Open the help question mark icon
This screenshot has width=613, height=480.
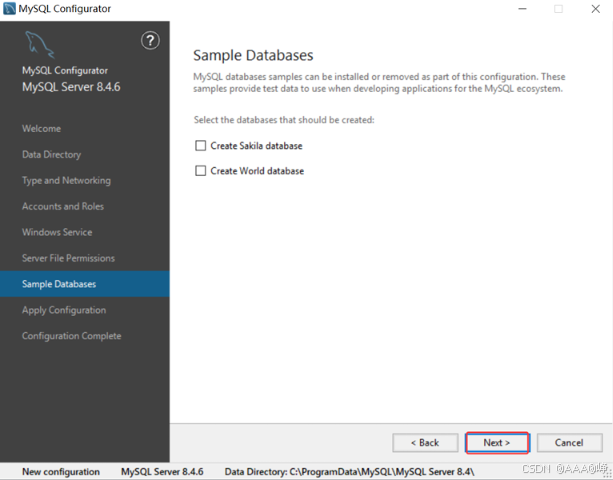150,40
